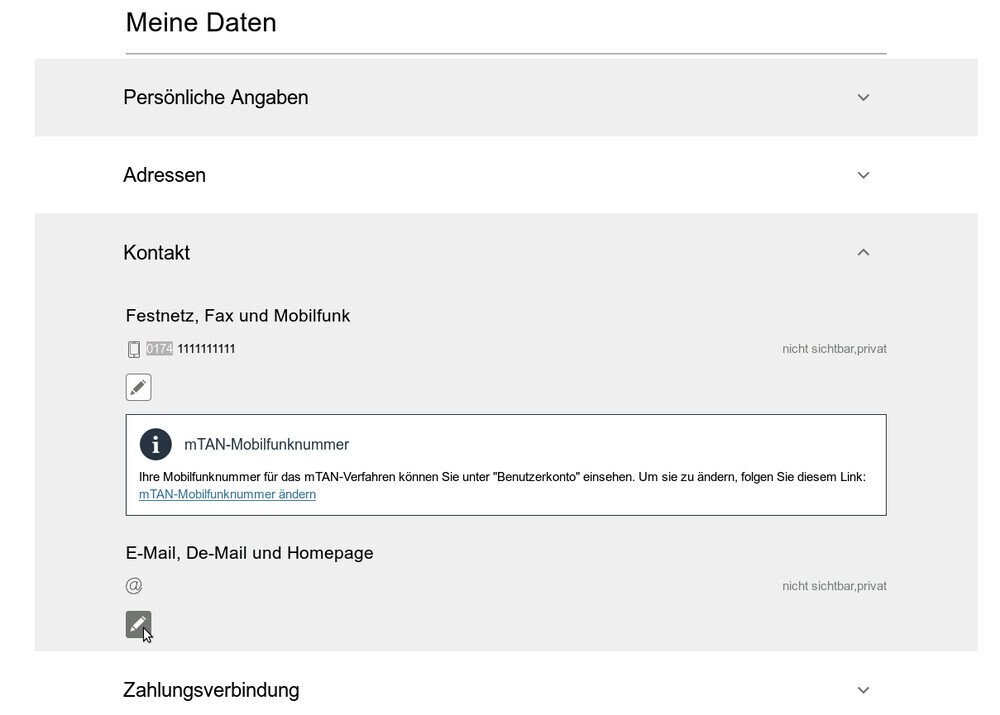Image resolution: width=1000 pixels, height=715 pixels.
Task: Click the highlighted 0174 phone prefix
Action: coord(159,349)
